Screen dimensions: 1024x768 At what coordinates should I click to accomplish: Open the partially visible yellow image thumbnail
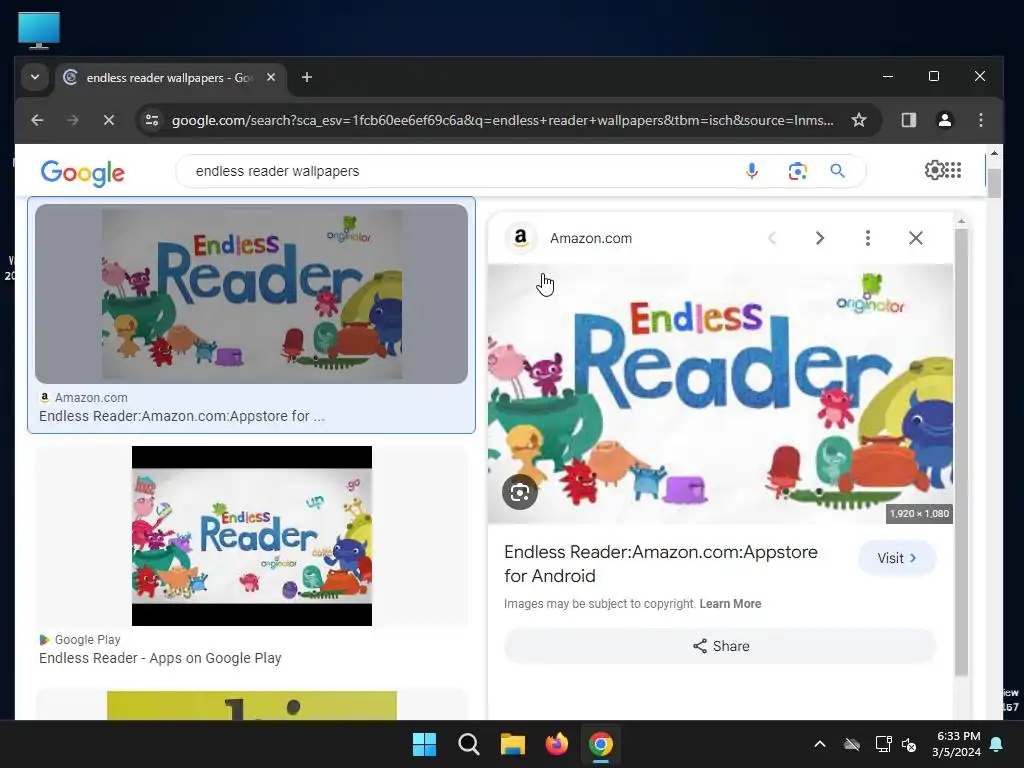251,705
